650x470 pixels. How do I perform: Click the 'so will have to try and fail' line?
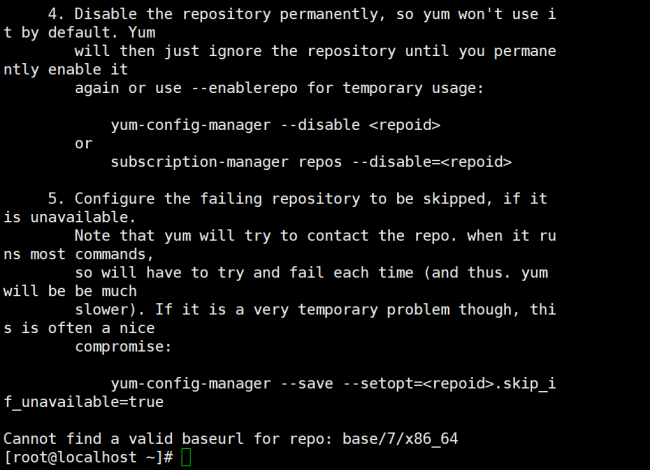click(310, 273)
